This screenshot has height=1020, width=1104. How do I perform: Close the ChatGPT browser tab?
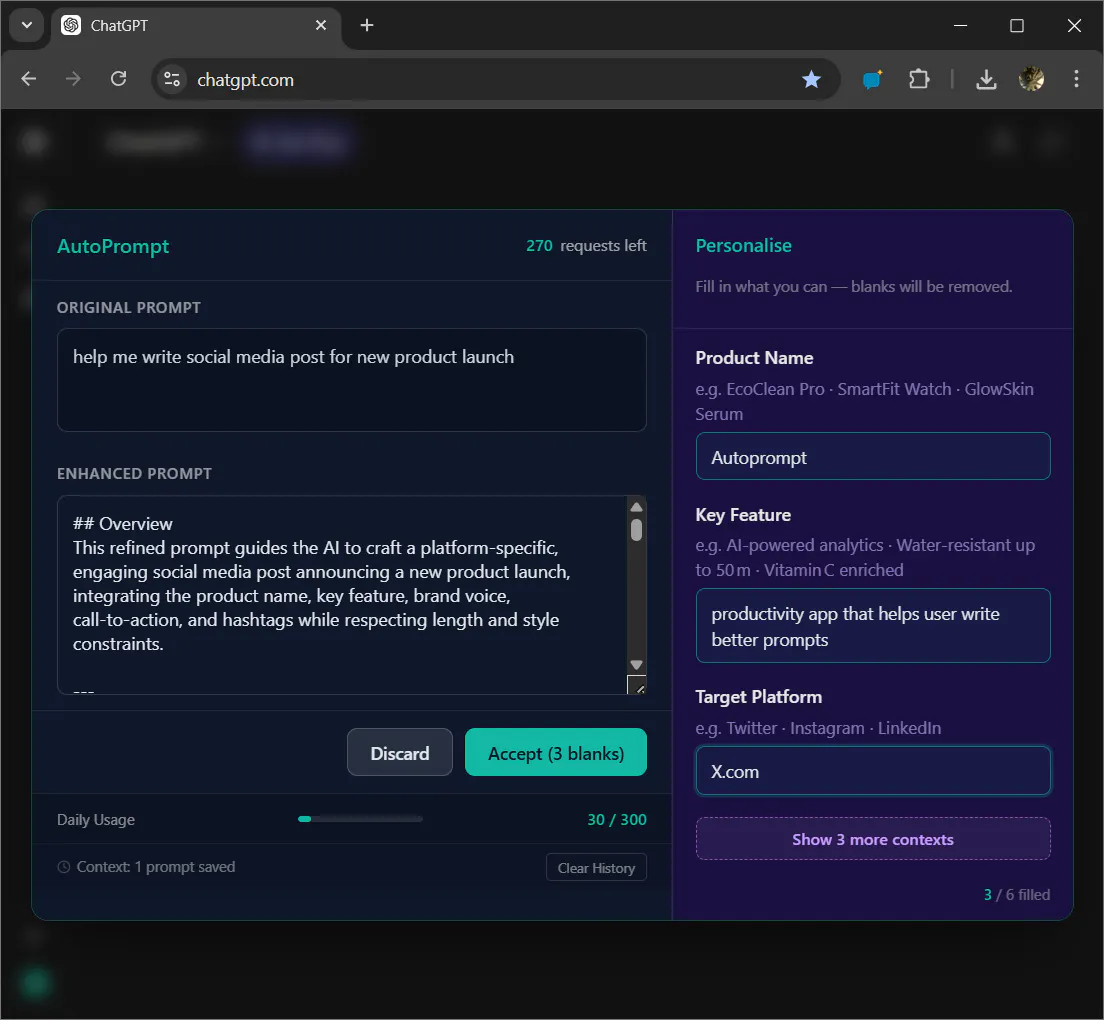tap(320, 25)
